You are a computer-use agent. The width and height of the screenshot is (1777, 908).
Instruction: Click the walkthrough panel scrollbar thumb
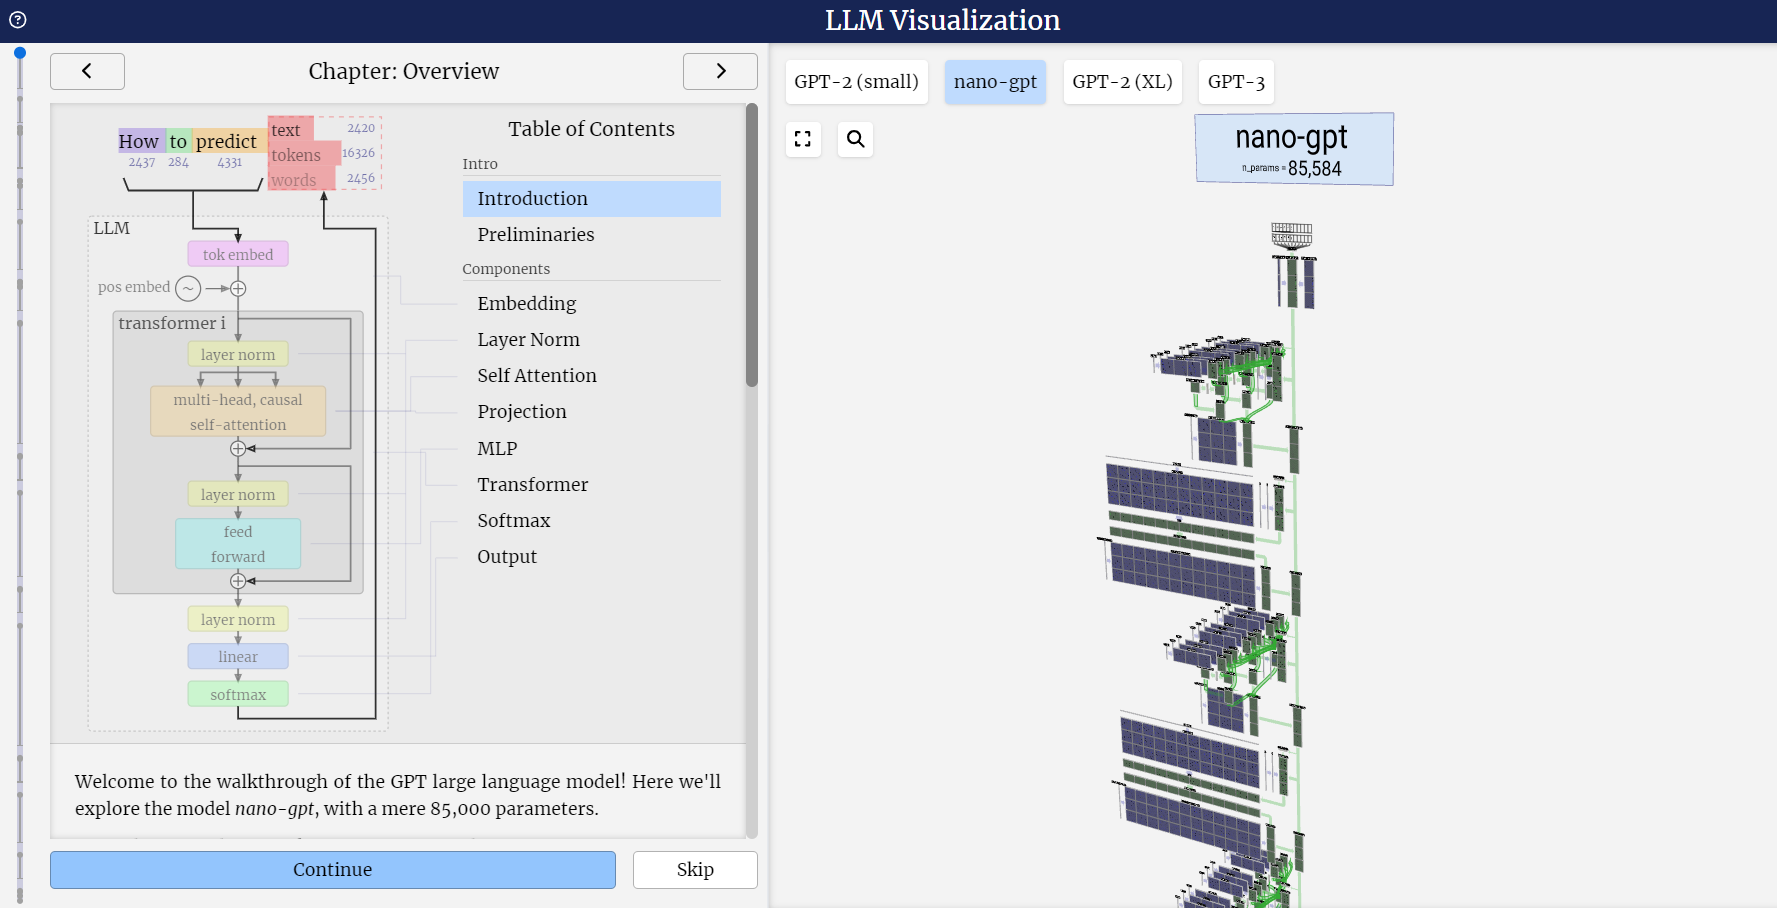coord(752,245)
